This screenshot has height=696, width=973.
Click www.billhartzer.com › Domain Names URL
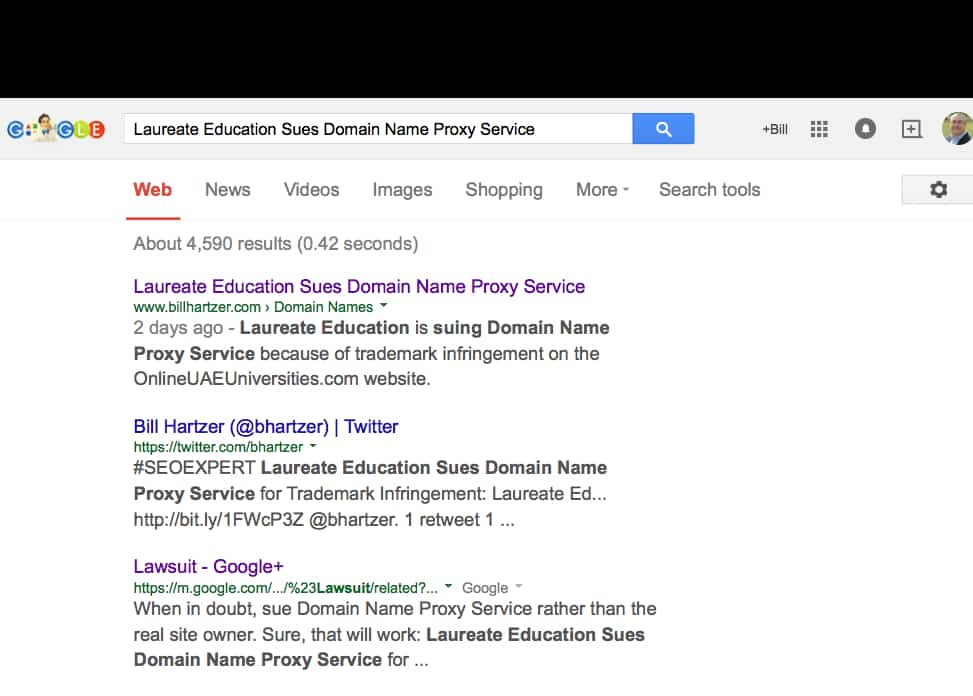(253, 306)
